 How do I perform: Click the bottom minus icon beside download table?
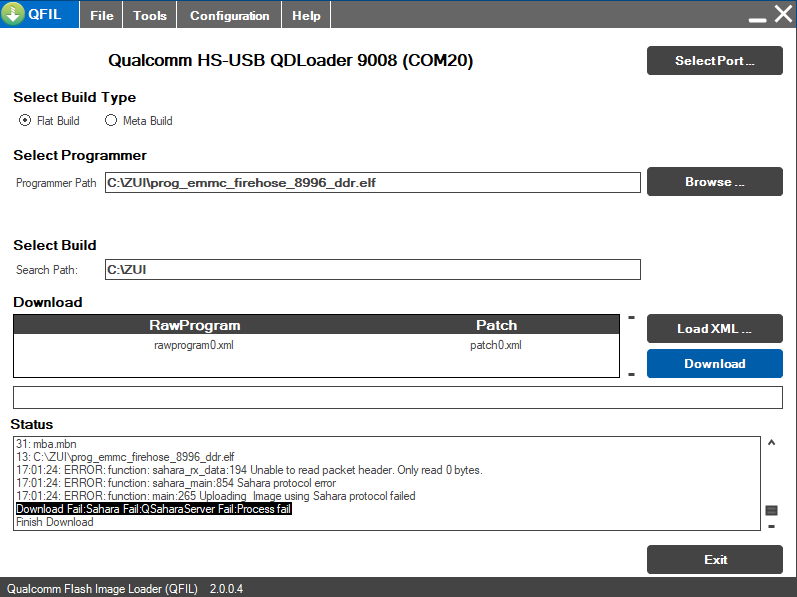(x=631, y=374)
